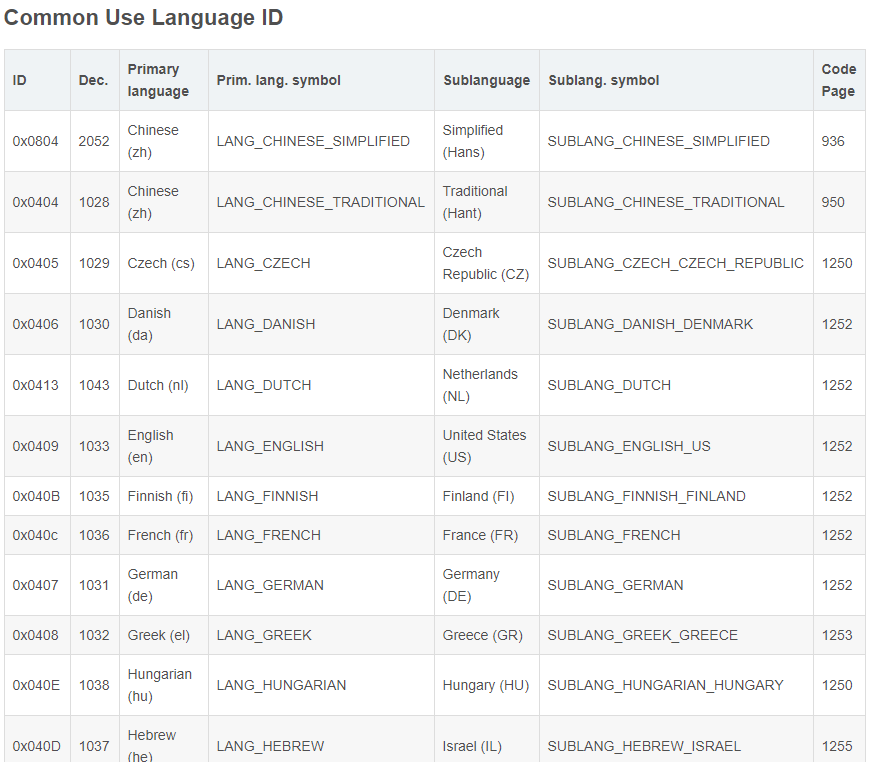Click the LANG_CHINESE_TRADITIONAL cell
This screenshot has width=877, height=762.
pos(320,202)
